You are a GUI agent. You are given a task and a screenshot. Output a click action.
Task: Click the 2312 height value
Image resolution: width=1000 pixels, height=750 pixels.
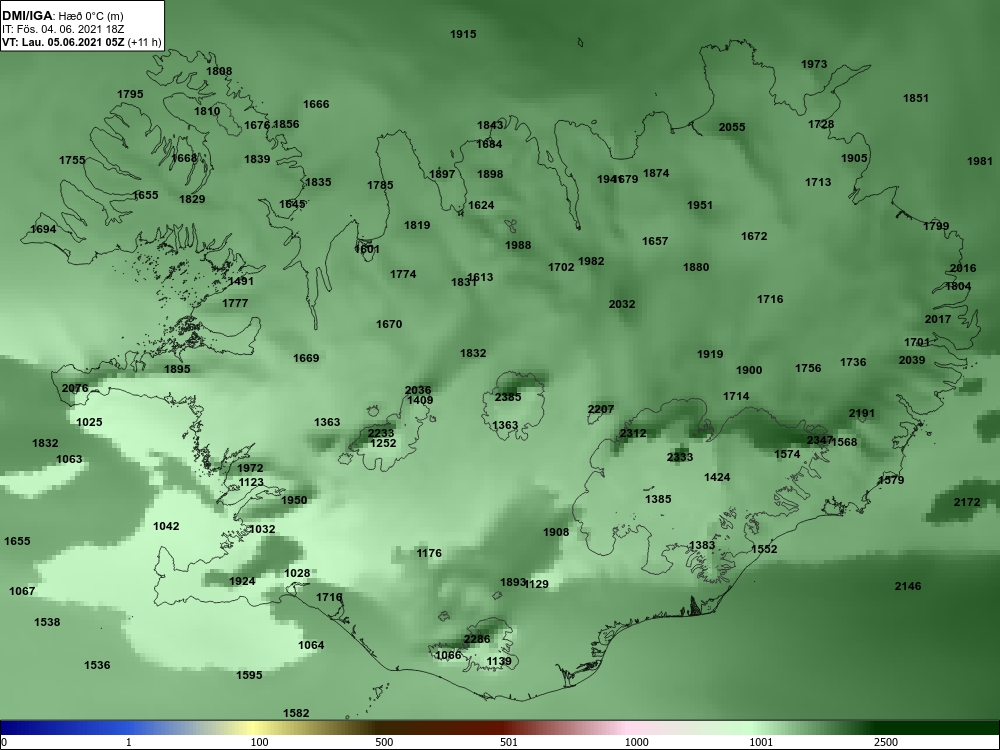click(x=633, y=434)
